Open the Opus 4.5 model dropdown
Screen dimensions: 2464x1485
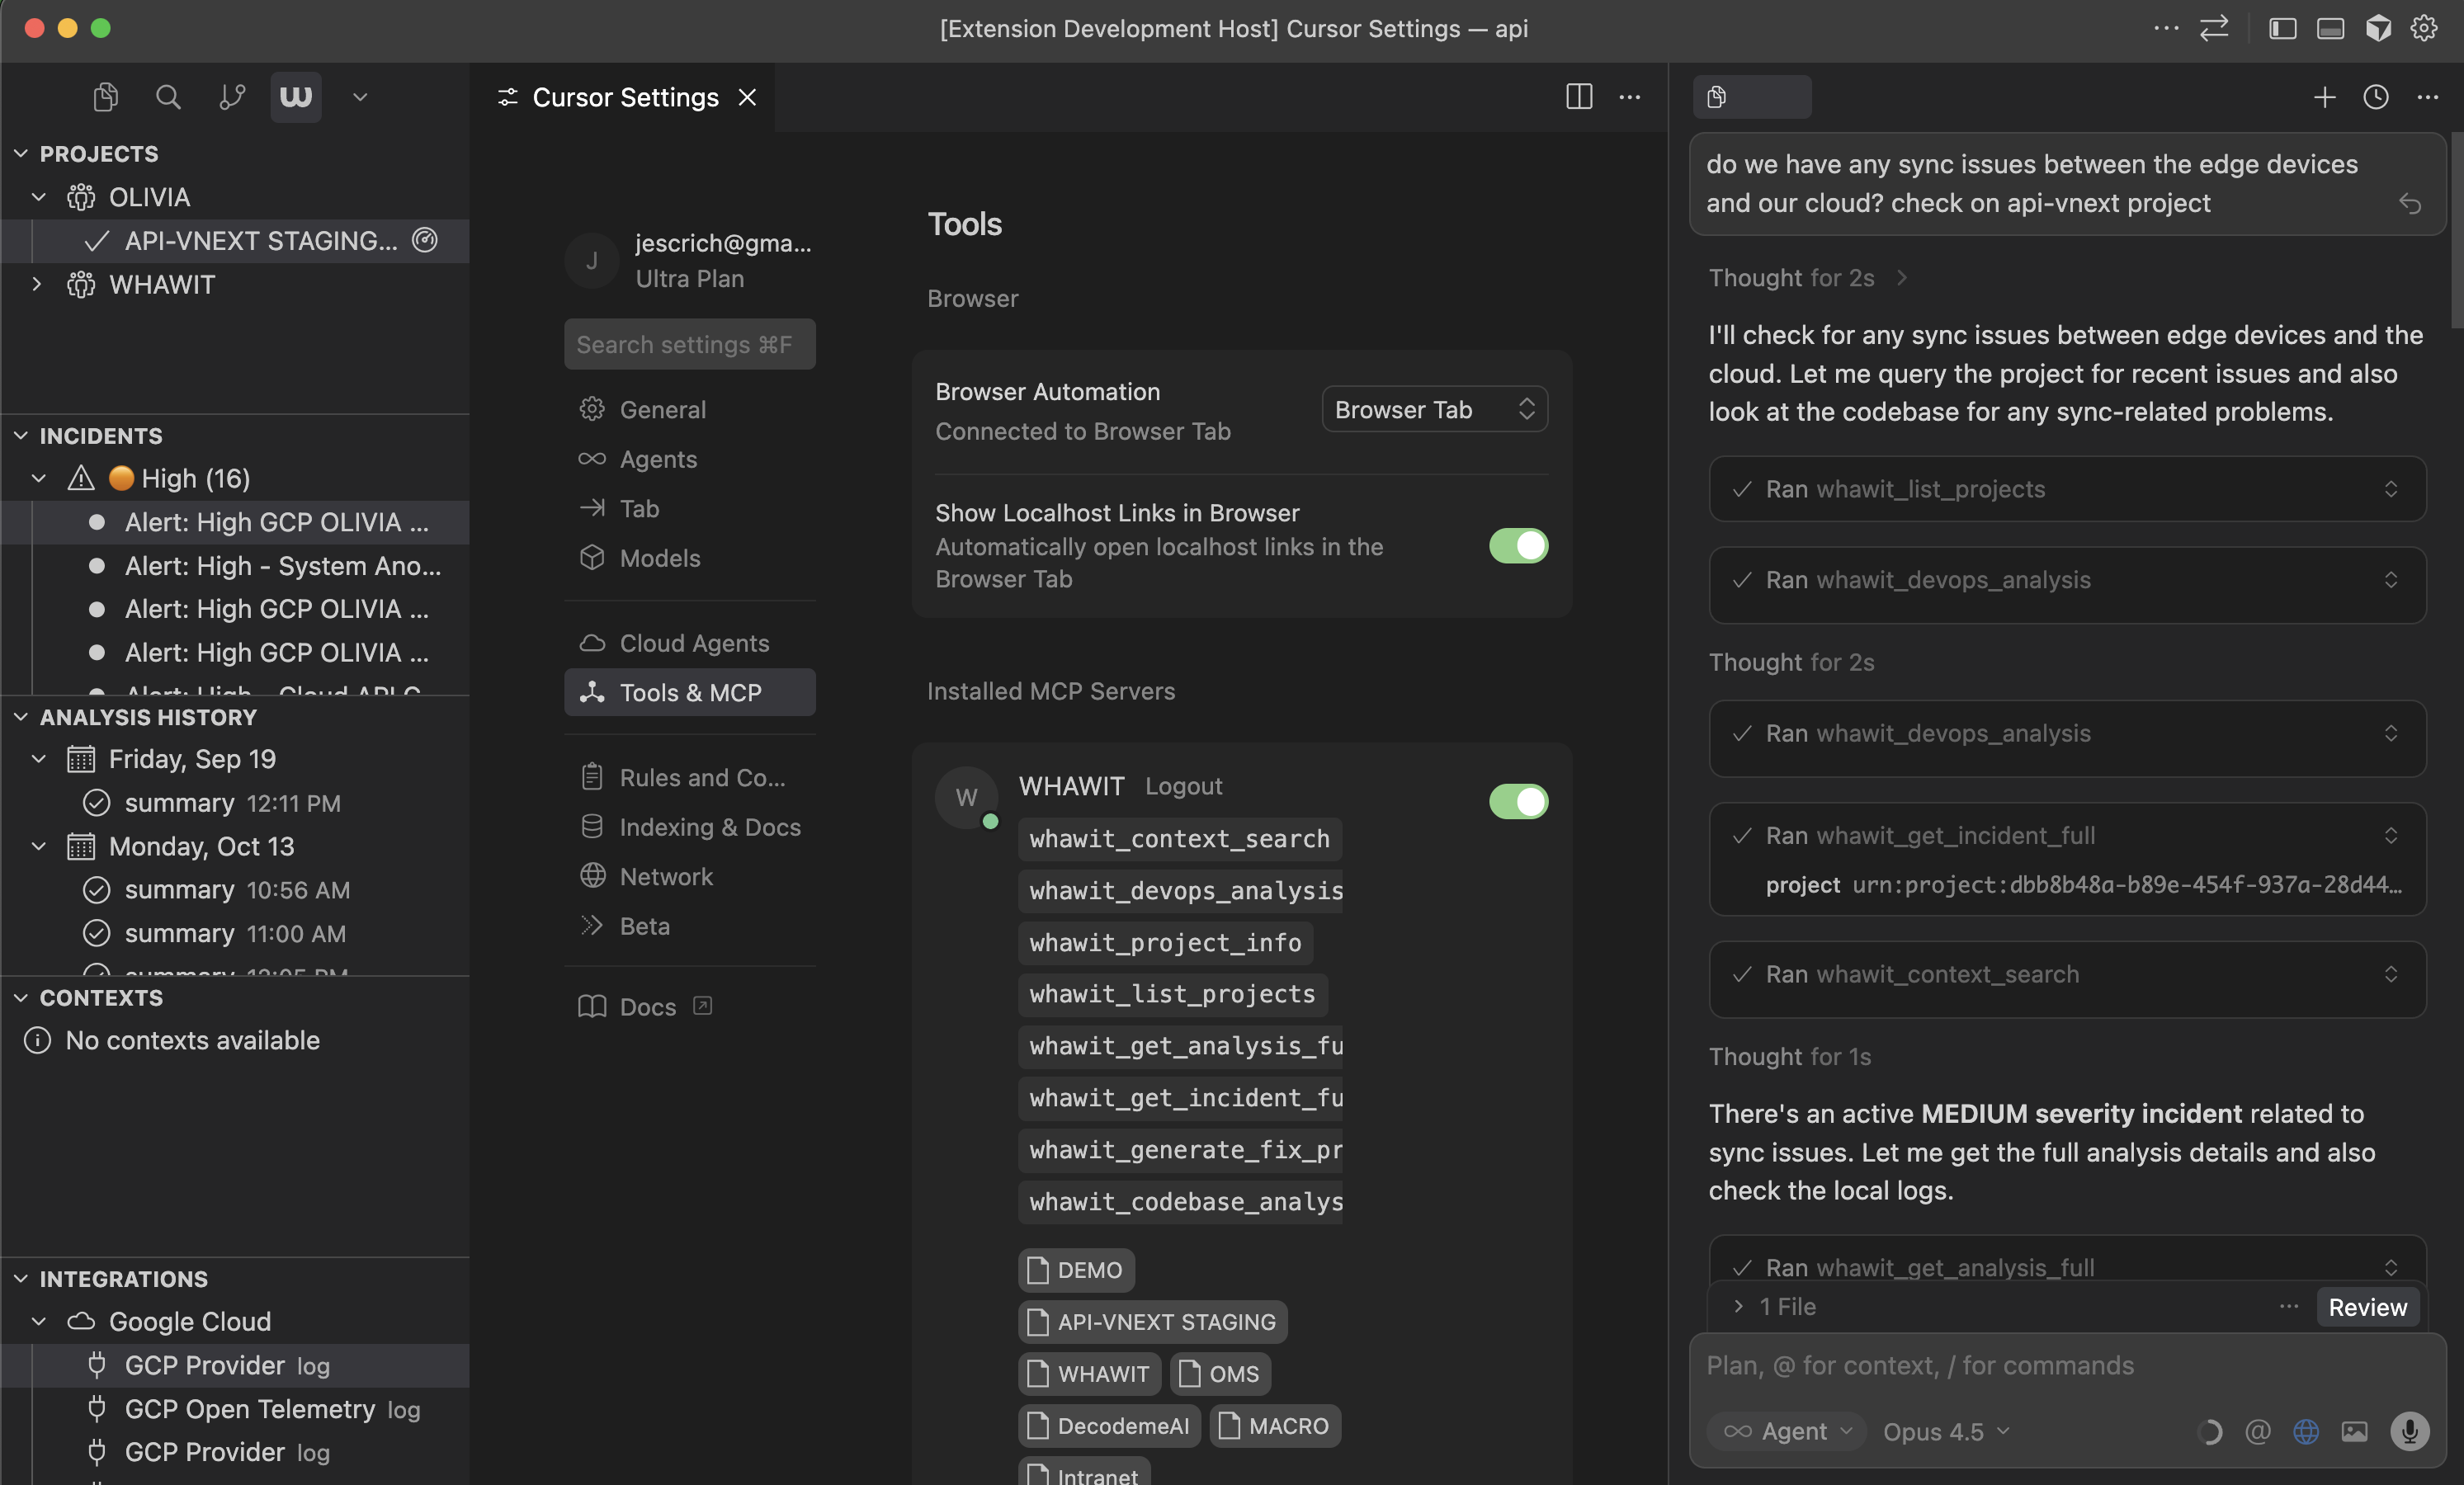coord(1945,1431)
